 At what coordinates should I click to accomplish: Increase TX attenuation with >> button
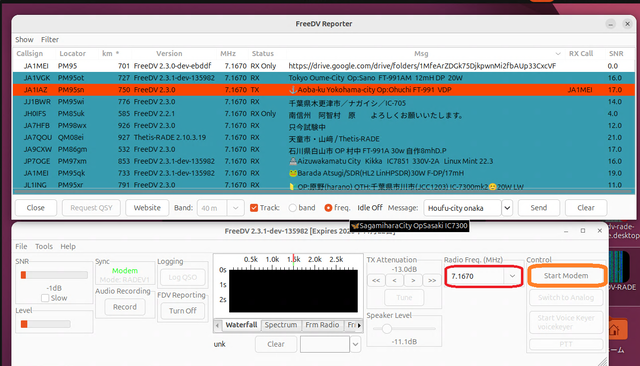tap(432, 280)
